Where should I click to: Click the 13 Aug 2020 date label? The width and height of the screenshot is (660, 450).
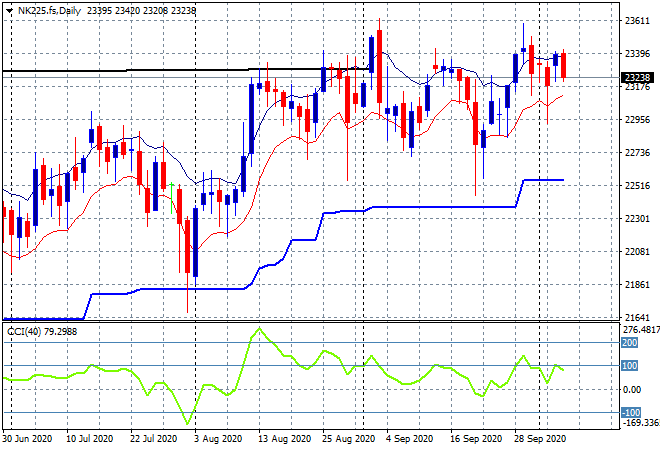click(285, 439)
